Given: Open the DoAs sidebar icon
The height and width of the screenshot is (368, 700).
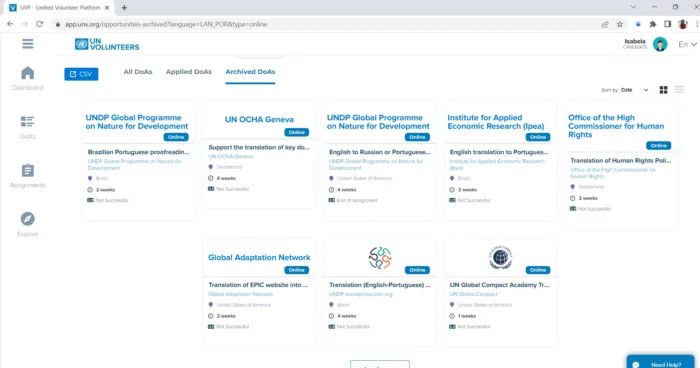Looking at the screenshot, I should pyautogui.click(x=27, y=121).
